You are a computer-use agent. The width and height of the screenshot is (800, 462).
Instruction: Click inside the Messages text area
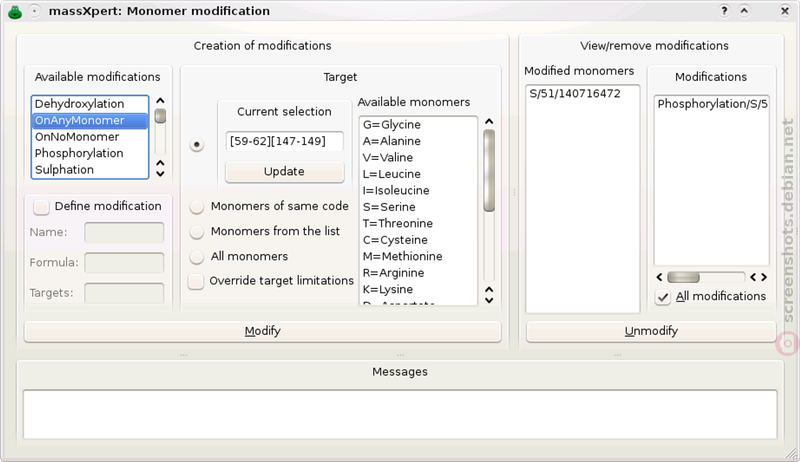[400, 414]
